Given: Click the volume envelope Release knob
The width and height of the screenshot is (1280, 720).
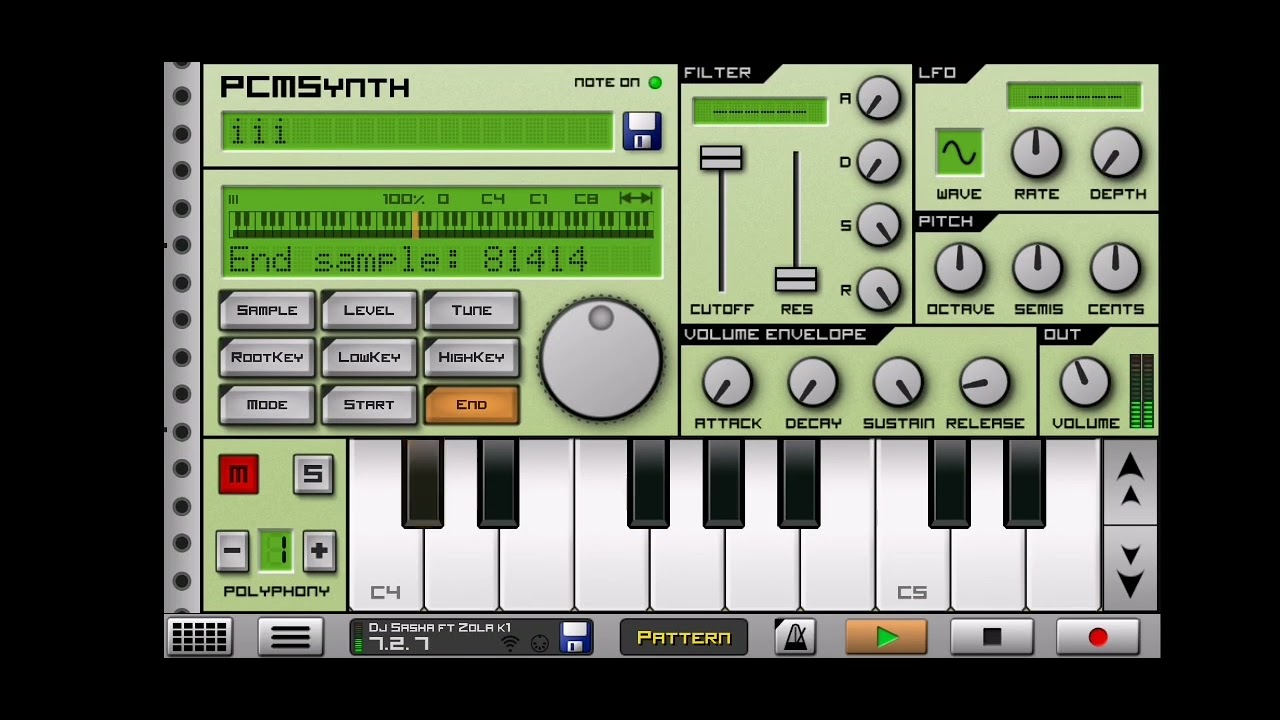Looking at the screenshot, I should [x=984, y=383].
